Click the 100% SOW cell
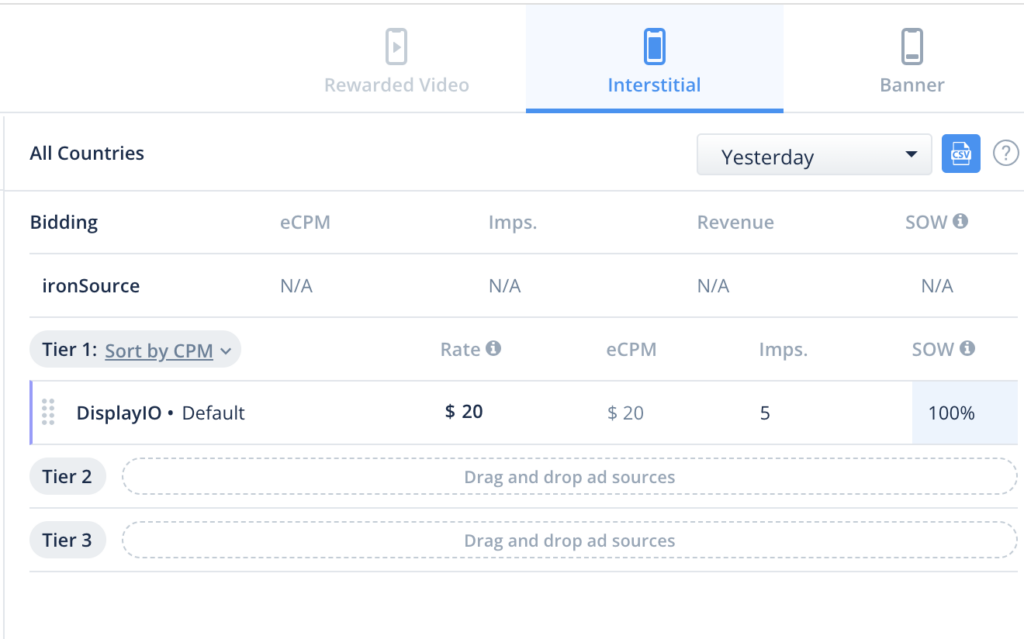 (965, 413)
